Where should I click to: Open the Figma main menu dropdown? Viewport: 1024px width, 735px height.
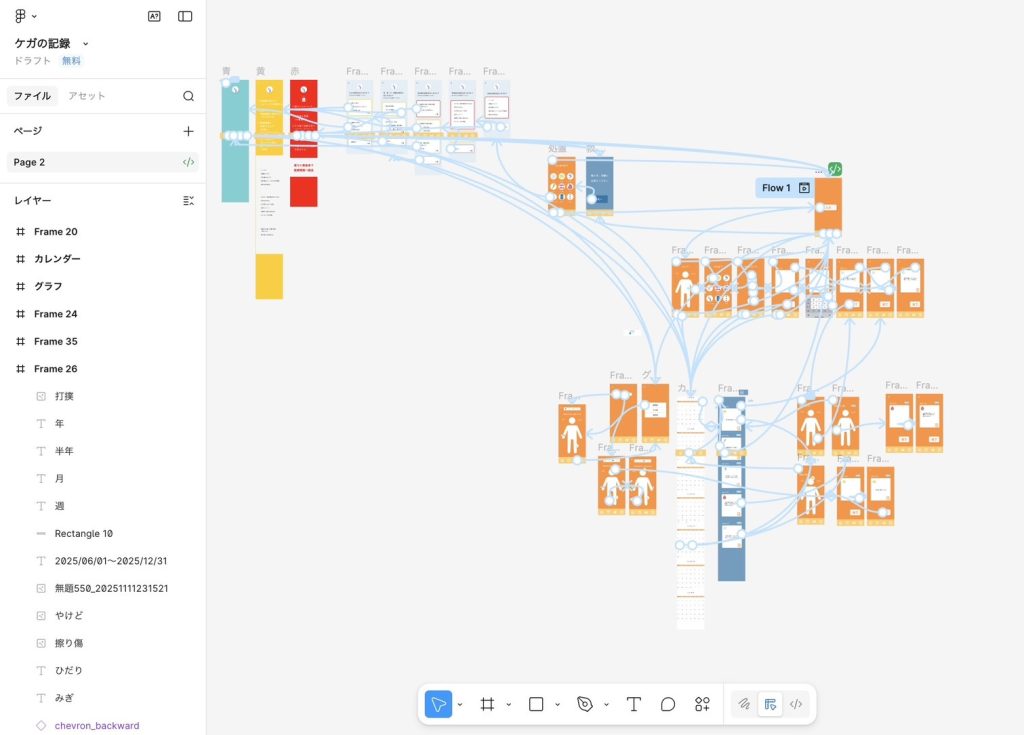26,16
